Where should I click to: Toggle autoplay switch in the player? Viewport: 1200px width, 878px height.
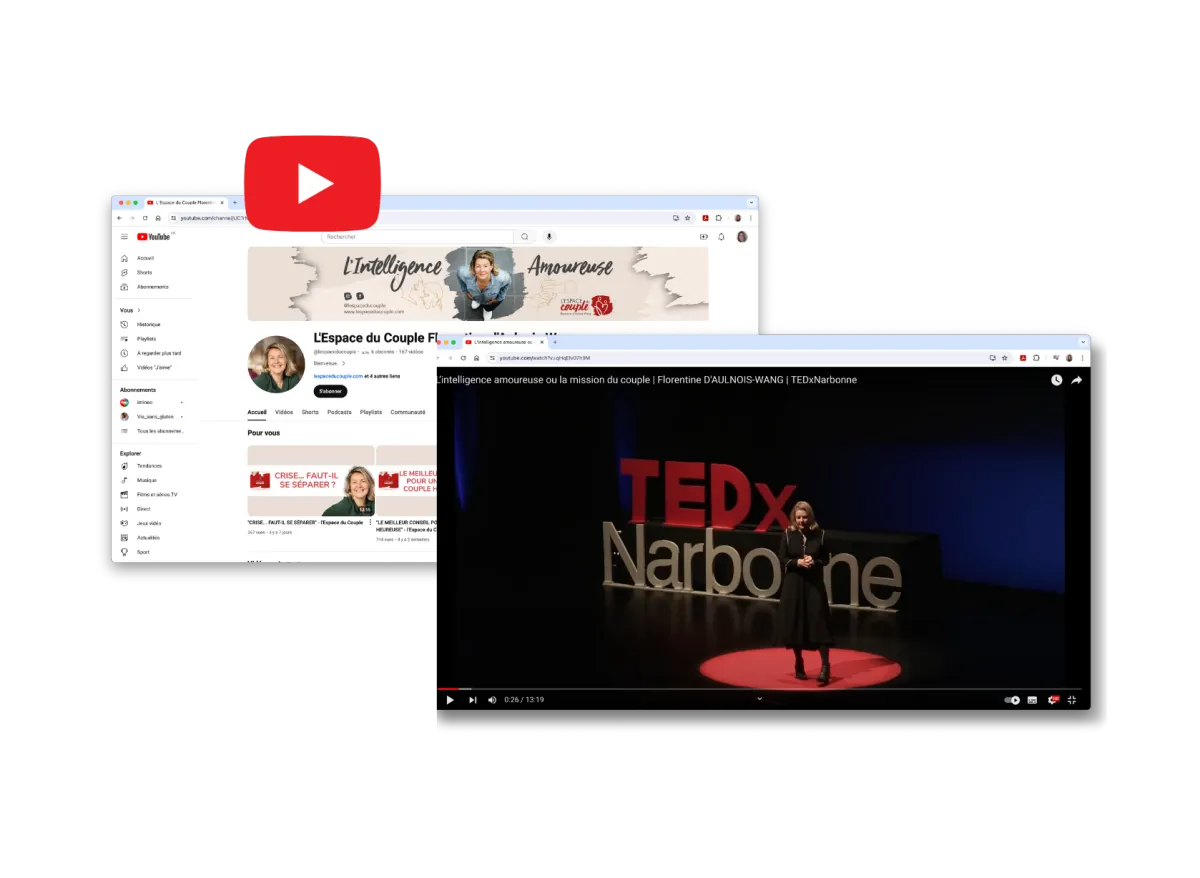[x=1012, y=700]
